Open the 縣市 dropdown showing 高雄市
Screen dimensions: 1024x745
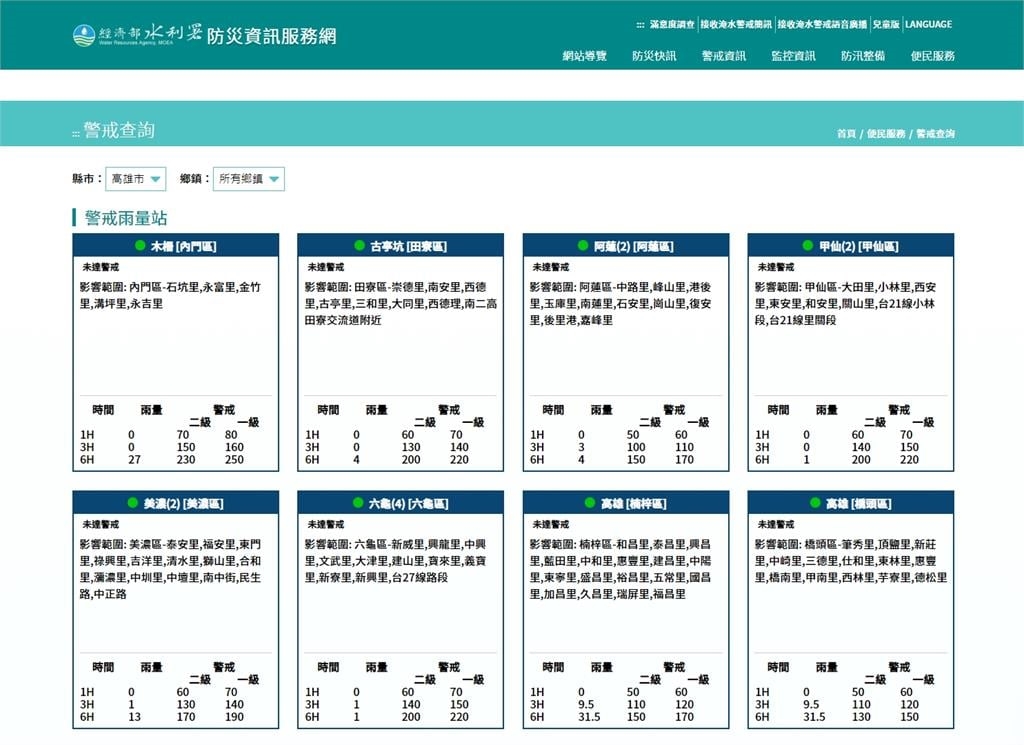tap(136, 179)
